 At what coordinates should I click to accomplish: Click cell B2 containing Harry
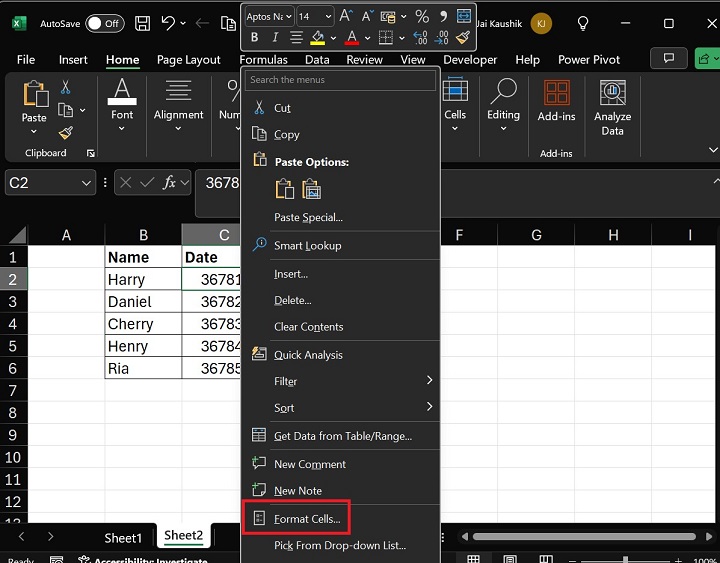pos(143,280)
